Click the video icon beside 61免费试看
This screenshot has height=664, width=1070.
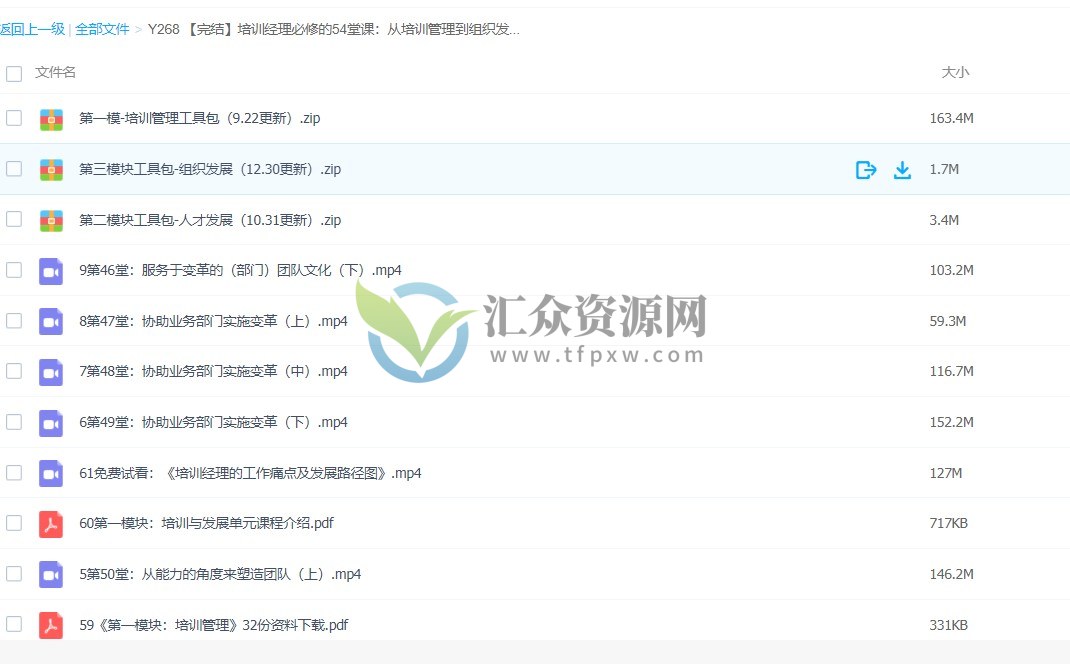51,472
